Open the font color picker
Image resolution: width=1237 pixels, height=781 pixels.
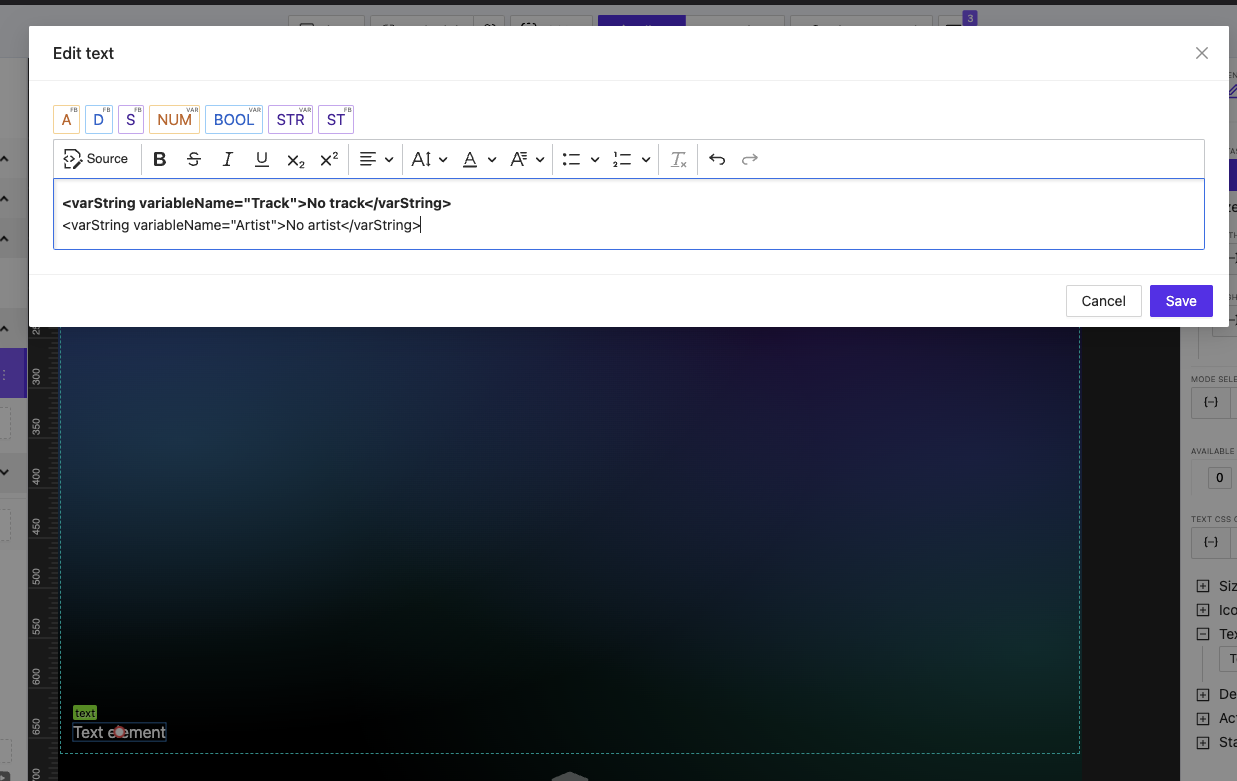pos(478,159)
